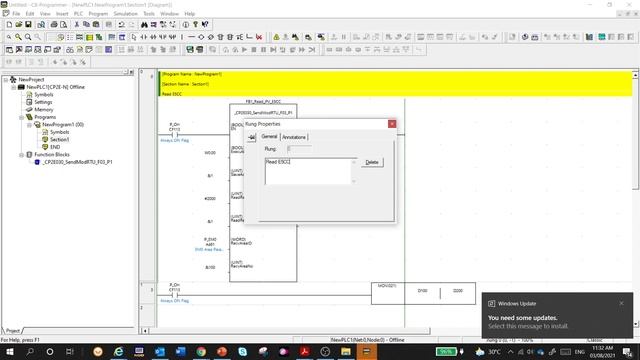The height and width of the screenshot is (360, 640).
Task: Click the Open project folder icon
Action: tap(19, 24)
